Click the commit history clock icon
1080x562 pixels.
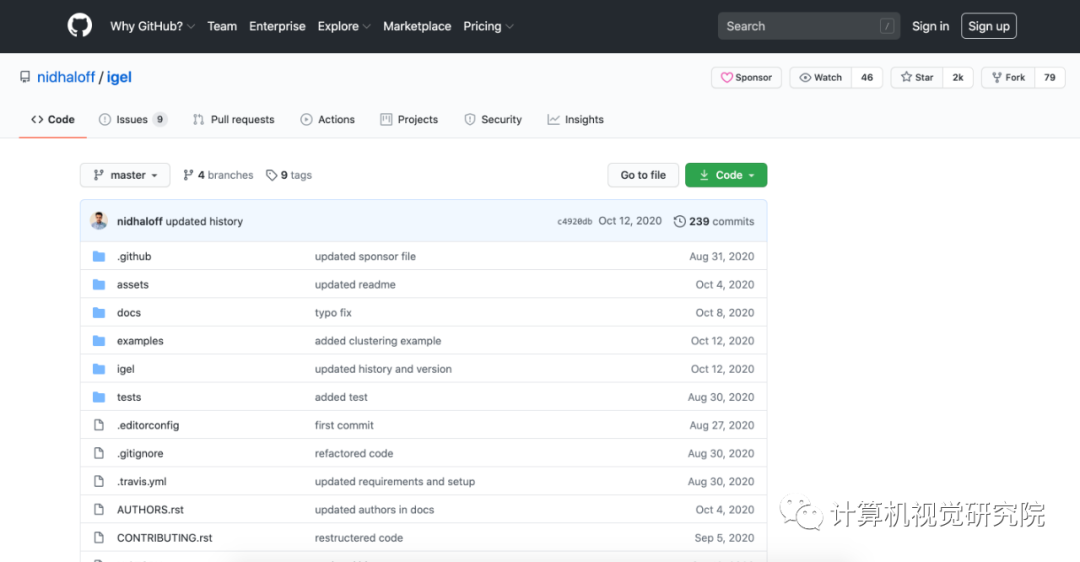pyautogui.click(x=680, y=221)
